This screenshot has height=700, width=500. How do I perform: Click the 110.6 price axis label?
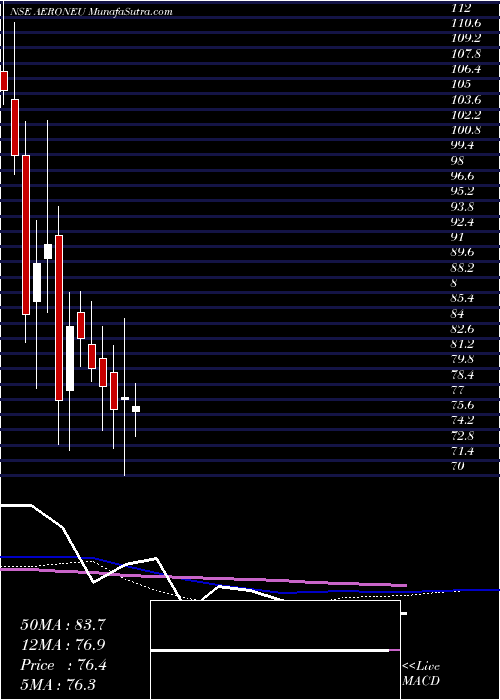[466, 23]
